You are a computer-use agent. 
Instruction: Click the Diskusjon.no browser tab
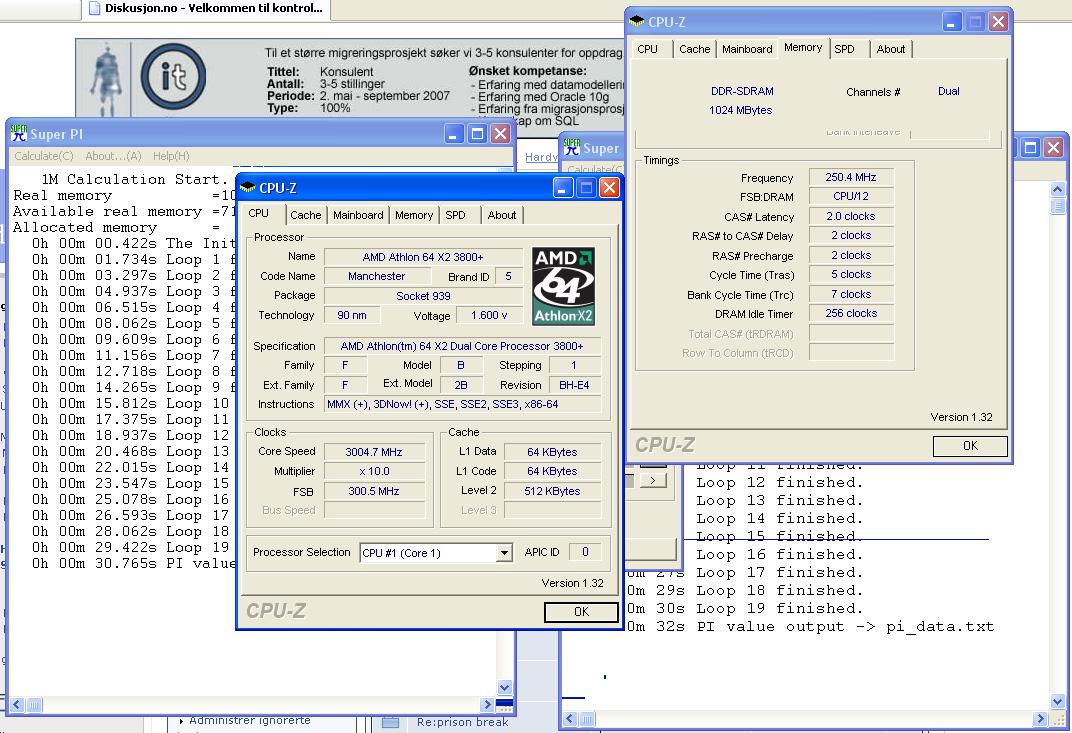206,9
